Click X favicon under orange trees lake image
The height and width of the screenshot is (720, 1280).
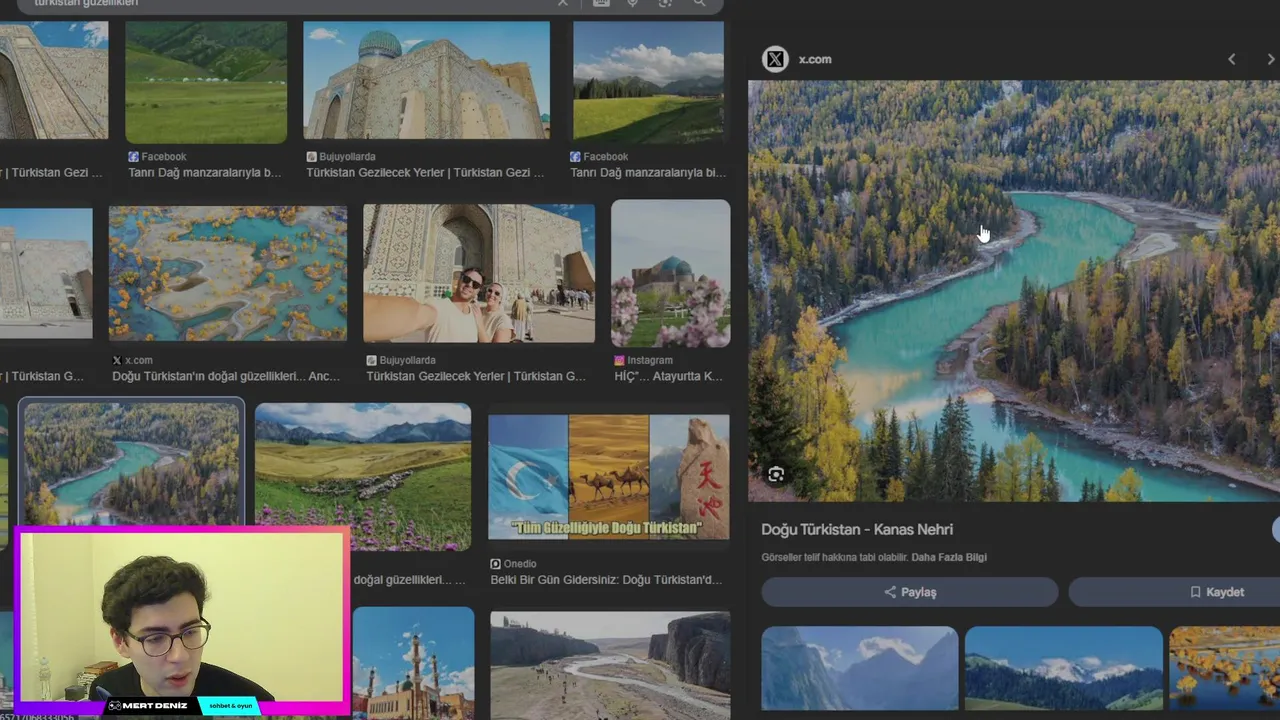pyautogui.click(x=117, y=360)
